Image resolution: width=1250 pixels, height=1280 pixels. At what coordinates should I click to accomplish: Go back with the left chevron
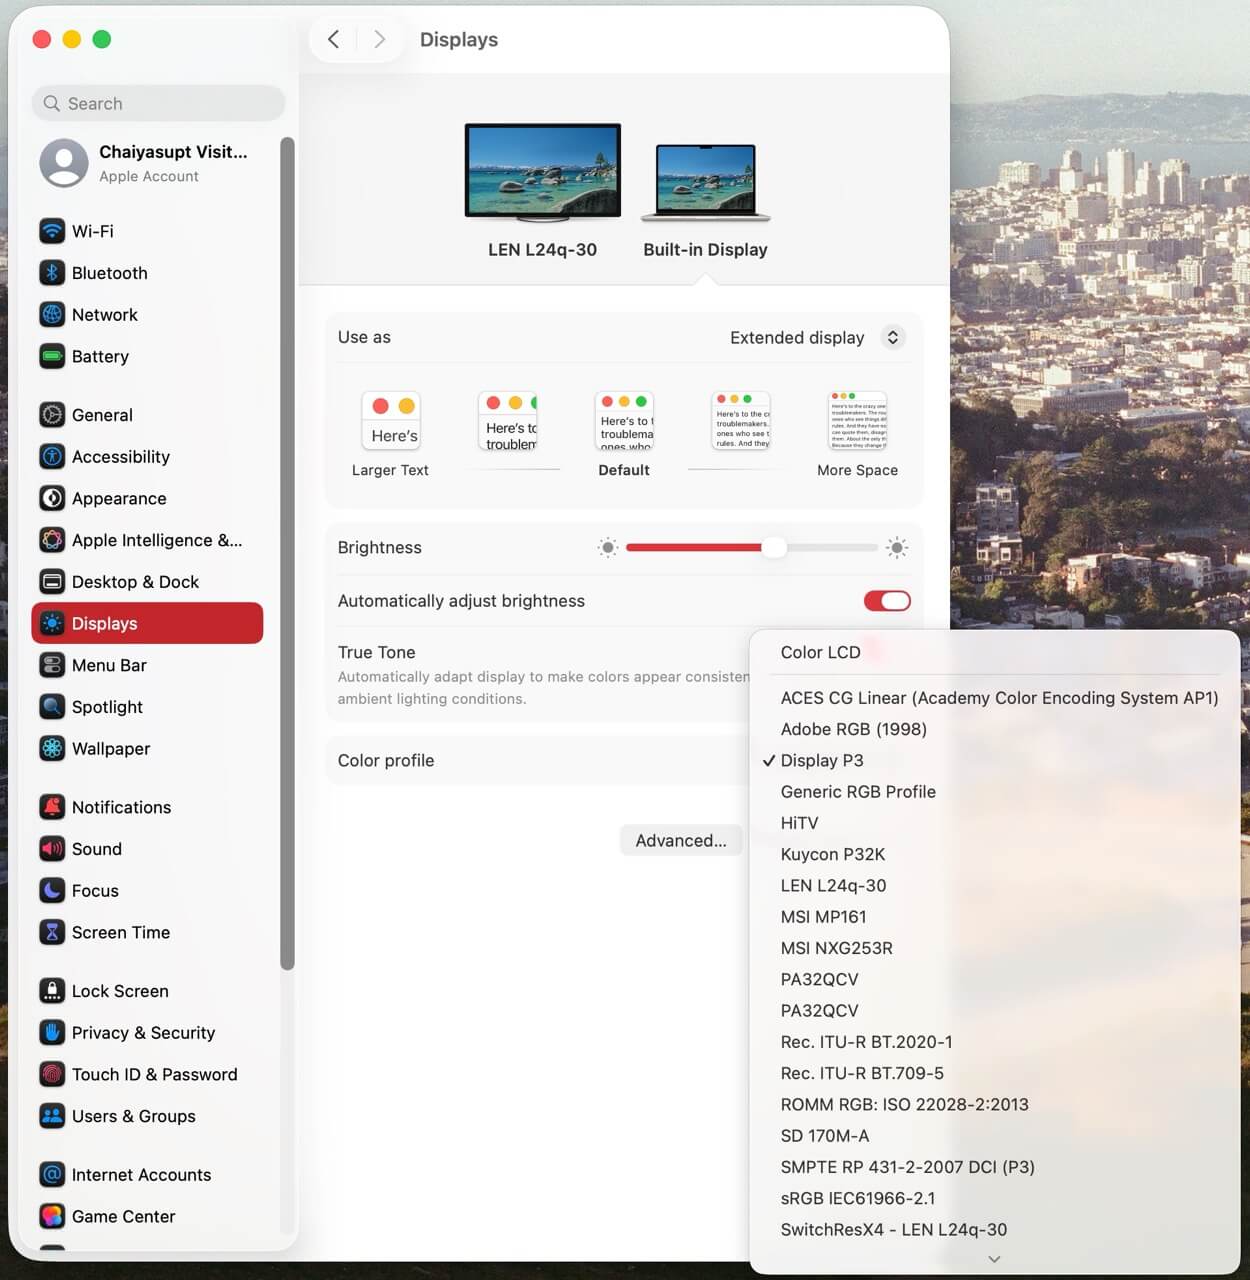[334, 39]
